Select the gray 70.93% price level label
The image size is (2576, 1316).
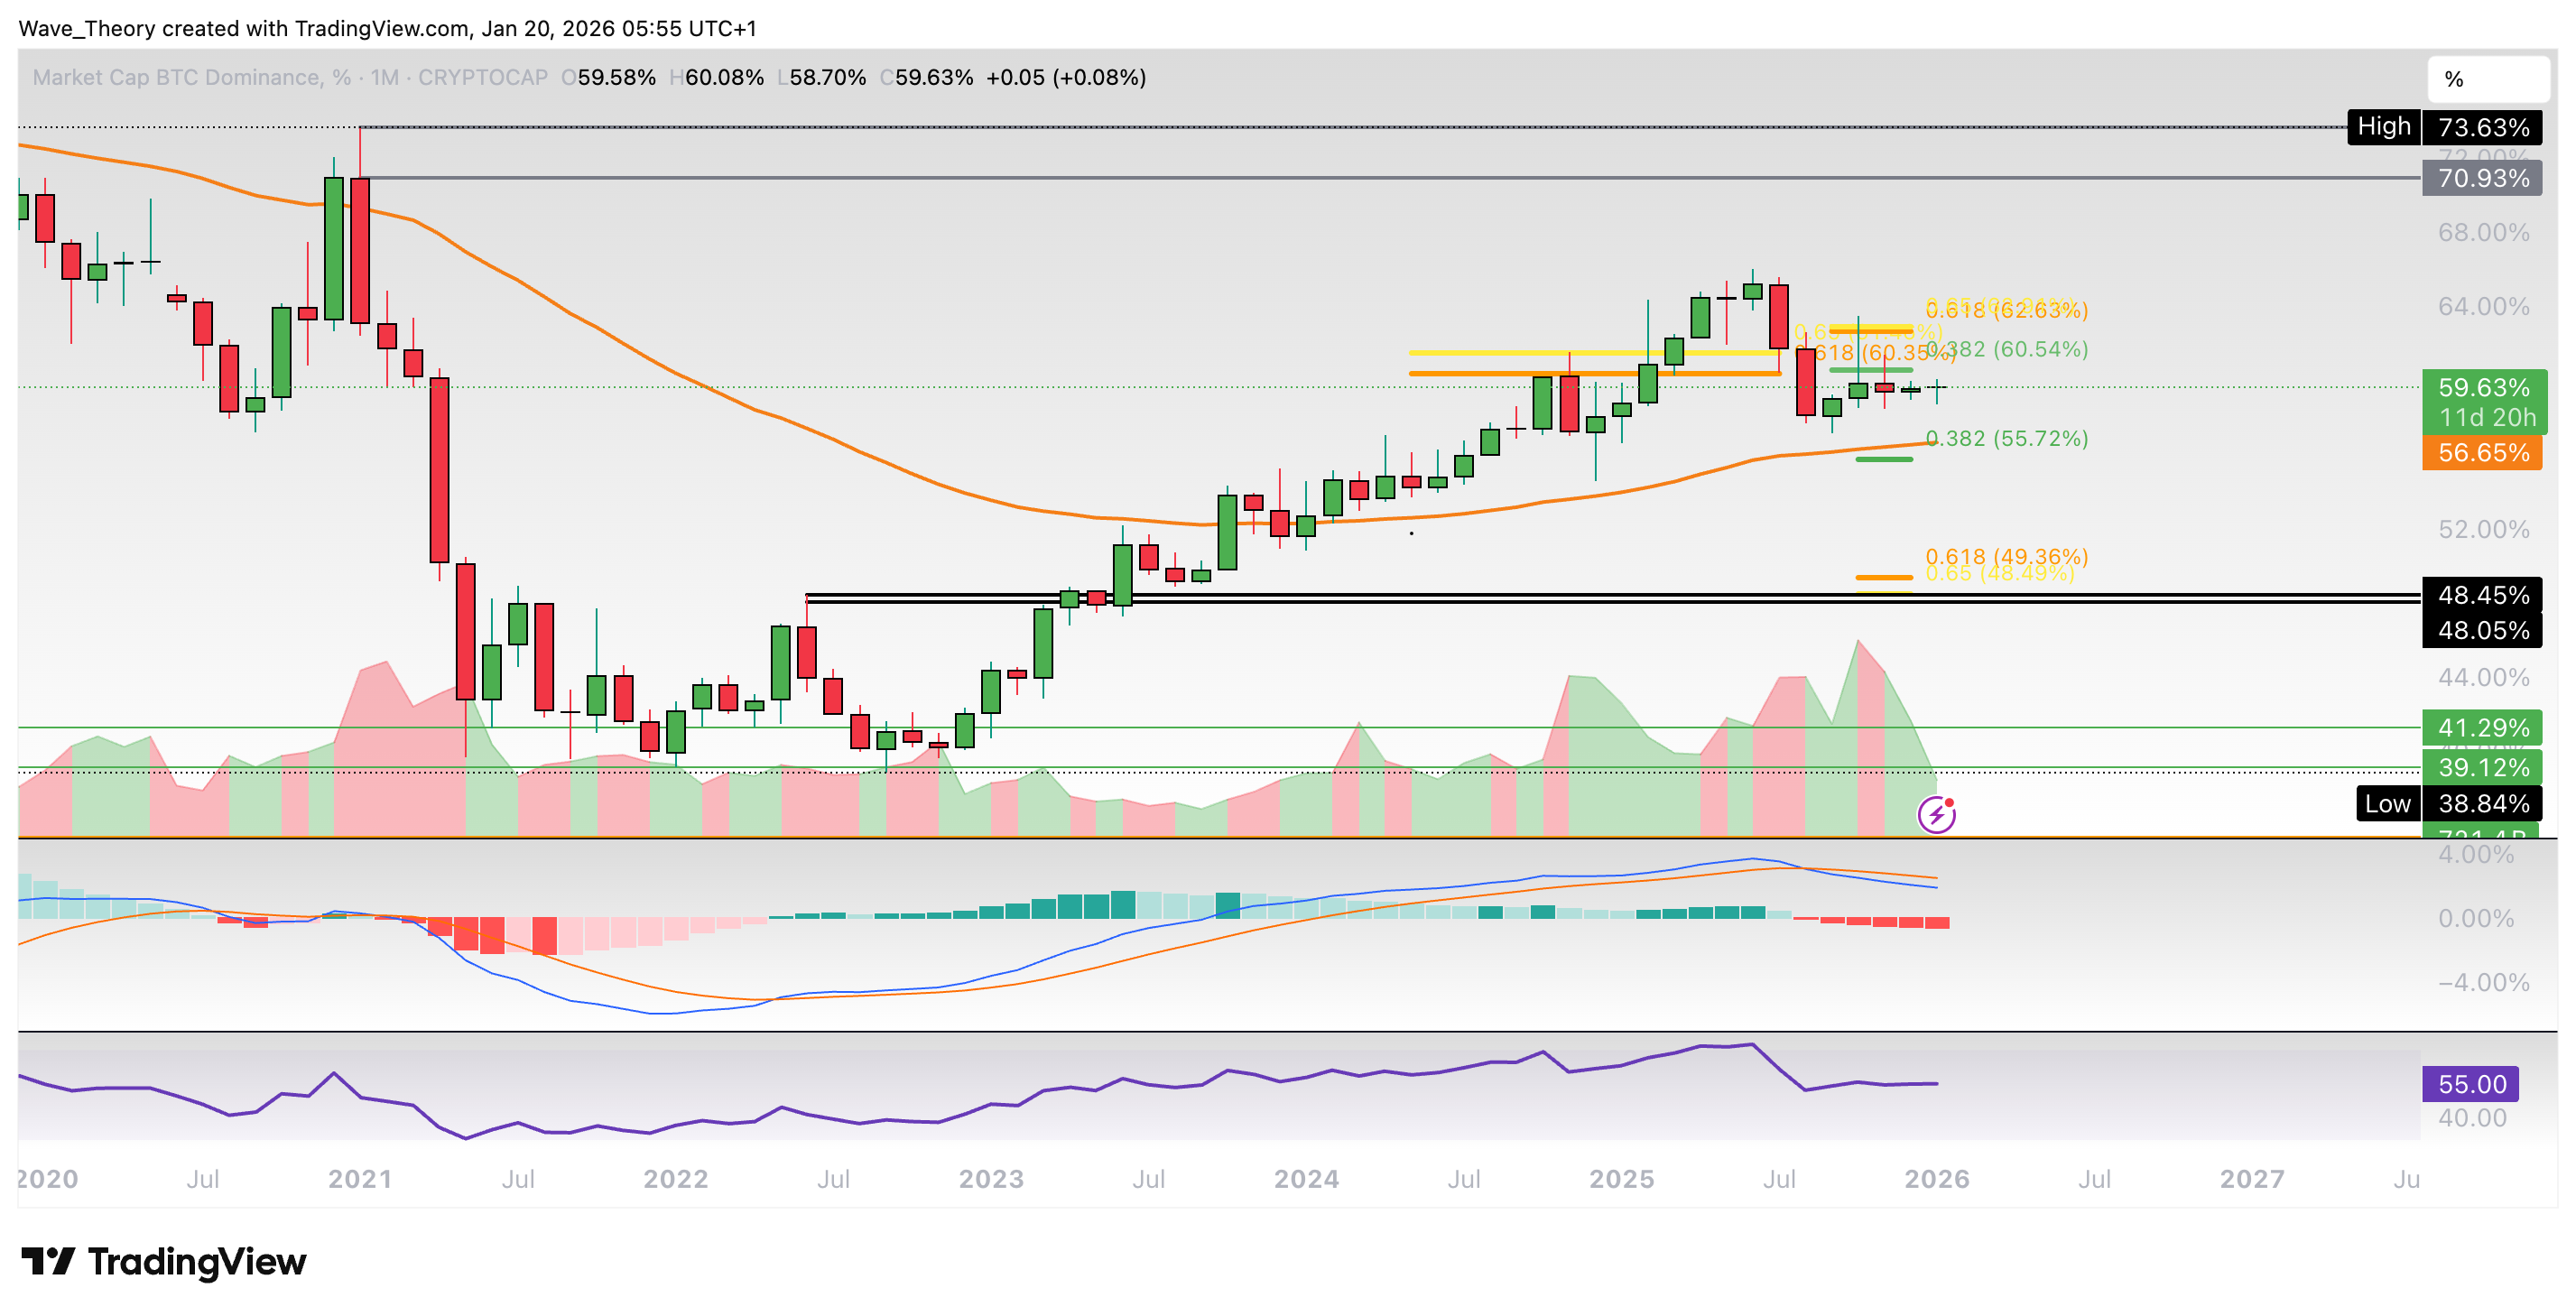click(x=2482, y=179)
